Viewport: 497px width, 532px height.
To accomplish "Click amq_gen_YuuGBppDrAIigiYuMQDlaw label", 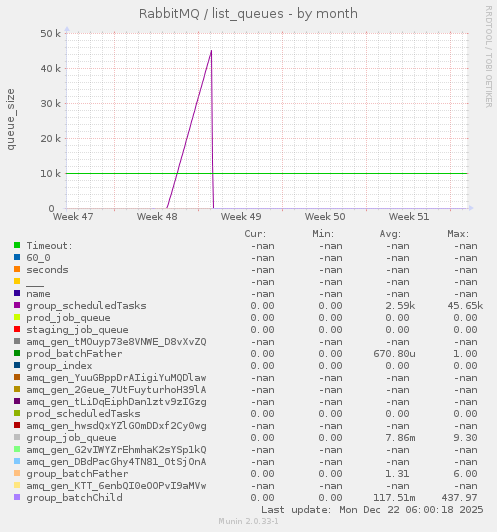I will (116, 378).
